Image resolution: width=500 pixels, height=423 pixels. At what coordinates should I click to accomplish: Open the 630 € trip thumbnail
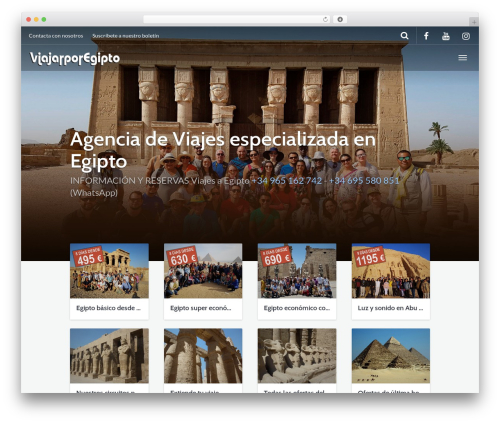pyautogui.click(x=203, y=271)
